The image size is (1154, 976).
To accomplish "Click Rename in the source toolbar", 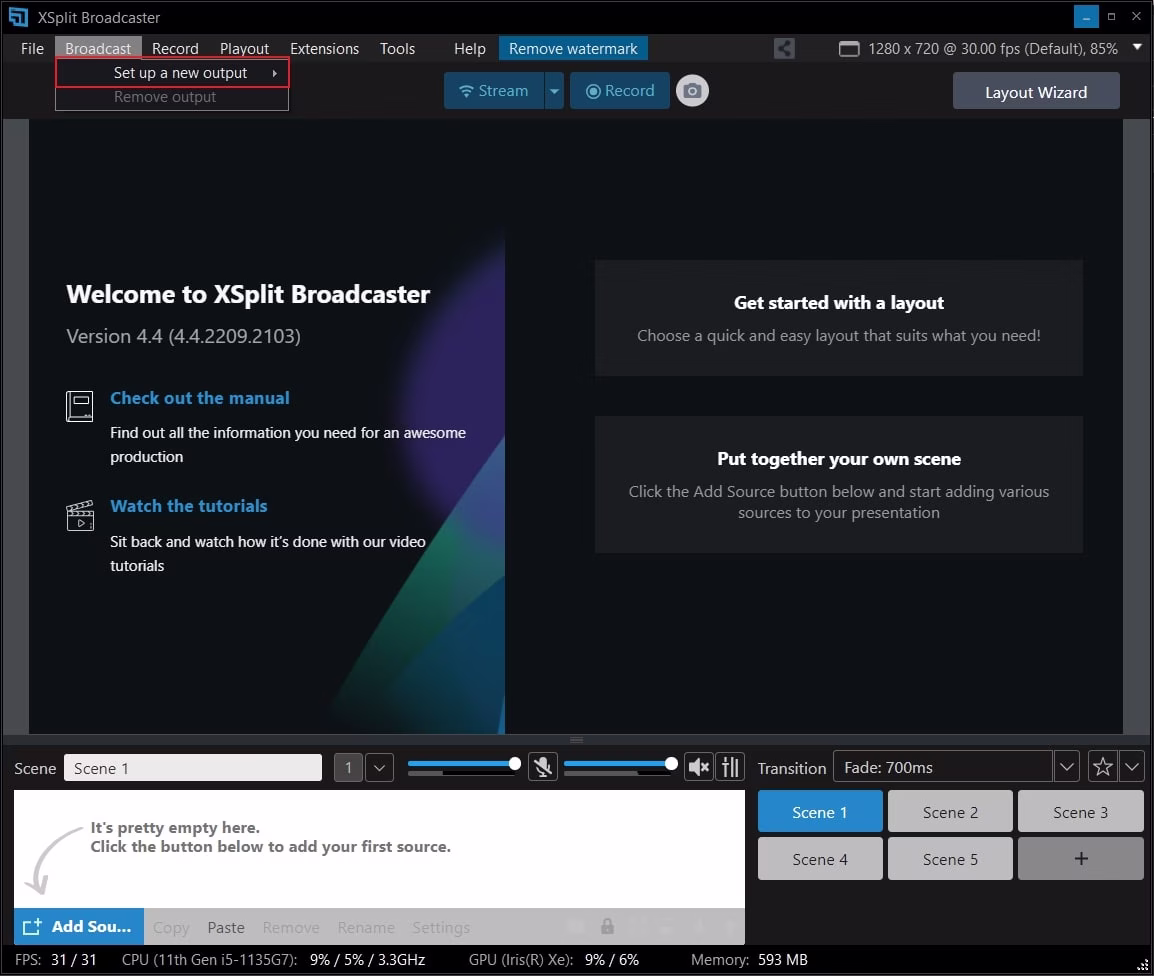I will tap(366, 927).
